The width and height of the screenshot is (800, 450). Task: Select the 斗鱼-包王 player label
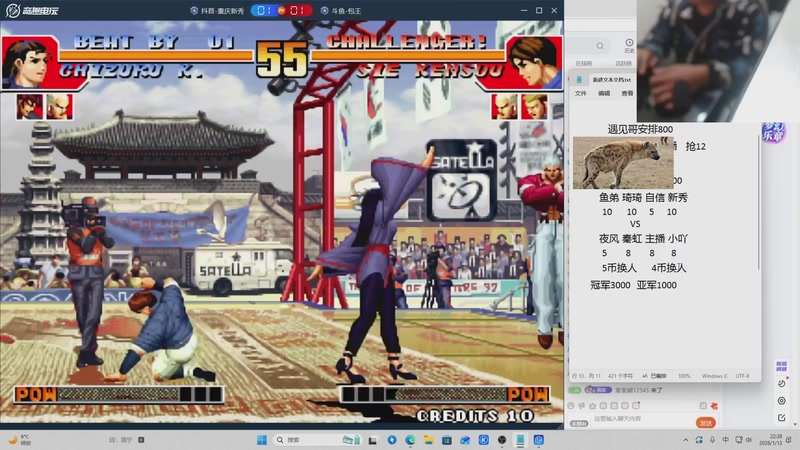(341, 11)
